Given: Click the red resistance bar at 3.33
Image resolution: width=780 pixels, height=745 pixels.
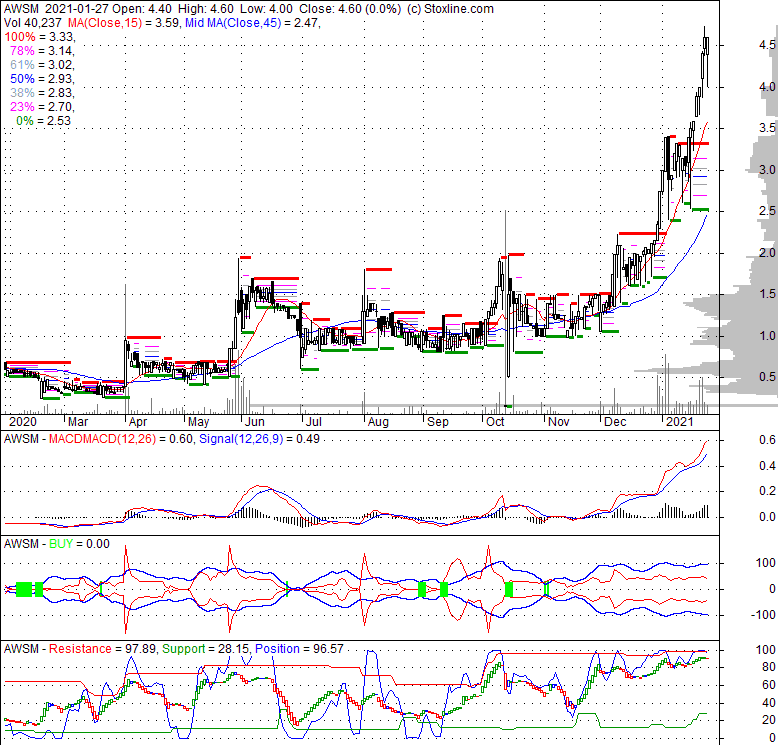Looking at the screenshot, I should pyautogui.click(x=693, y=144).
